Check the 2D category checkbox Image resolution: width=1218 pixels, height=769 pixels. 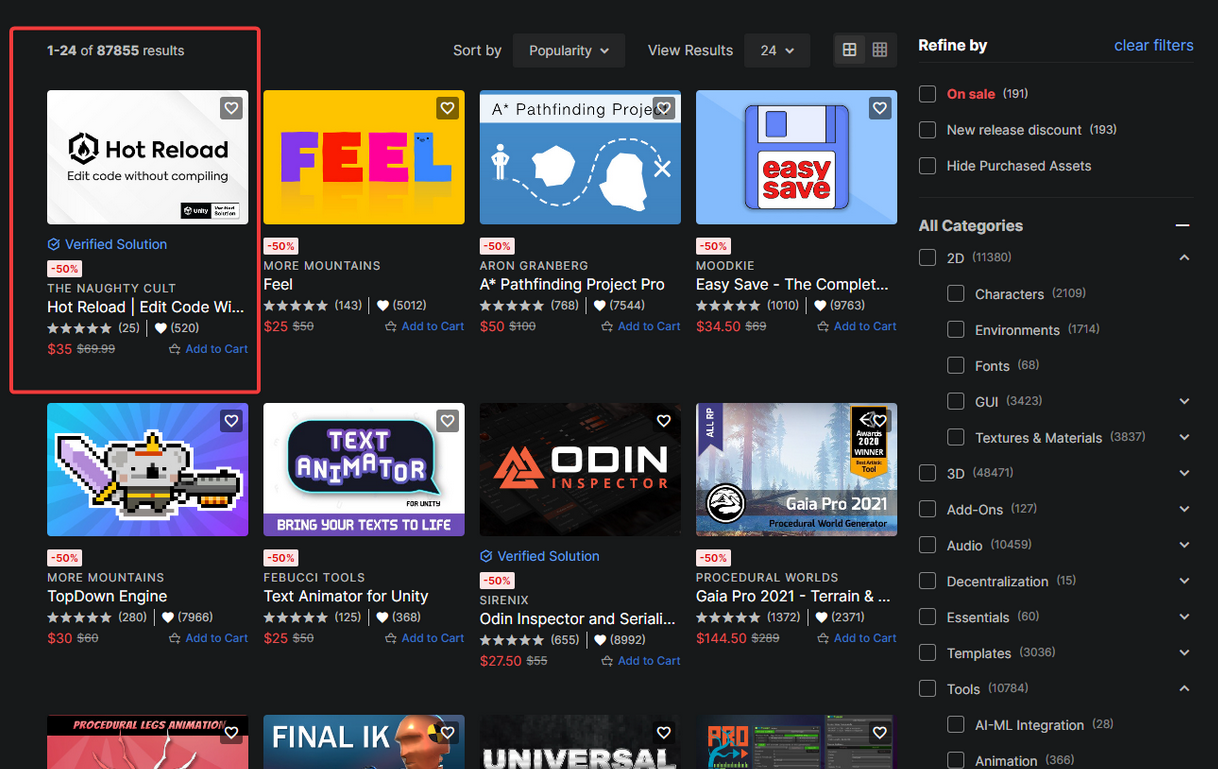tap(927, 258)
